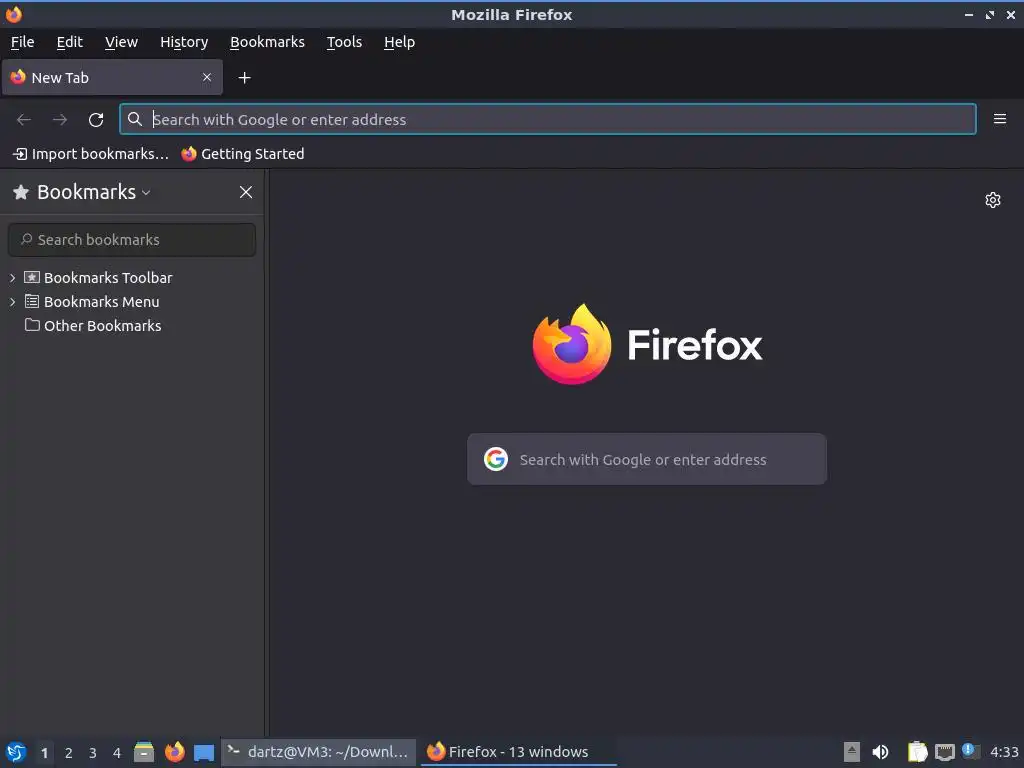This screenshot has height=768, width=1024.
Task: Open removable media eject tray icon
Action: [x=852, y=752]
